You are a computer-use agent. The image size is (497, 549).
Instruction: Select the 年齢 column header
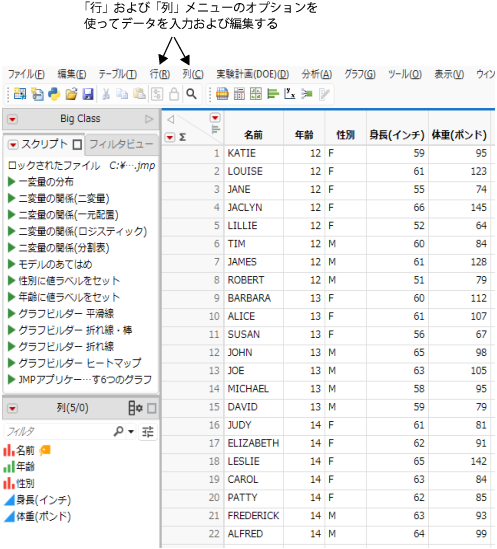coord(304,135)
